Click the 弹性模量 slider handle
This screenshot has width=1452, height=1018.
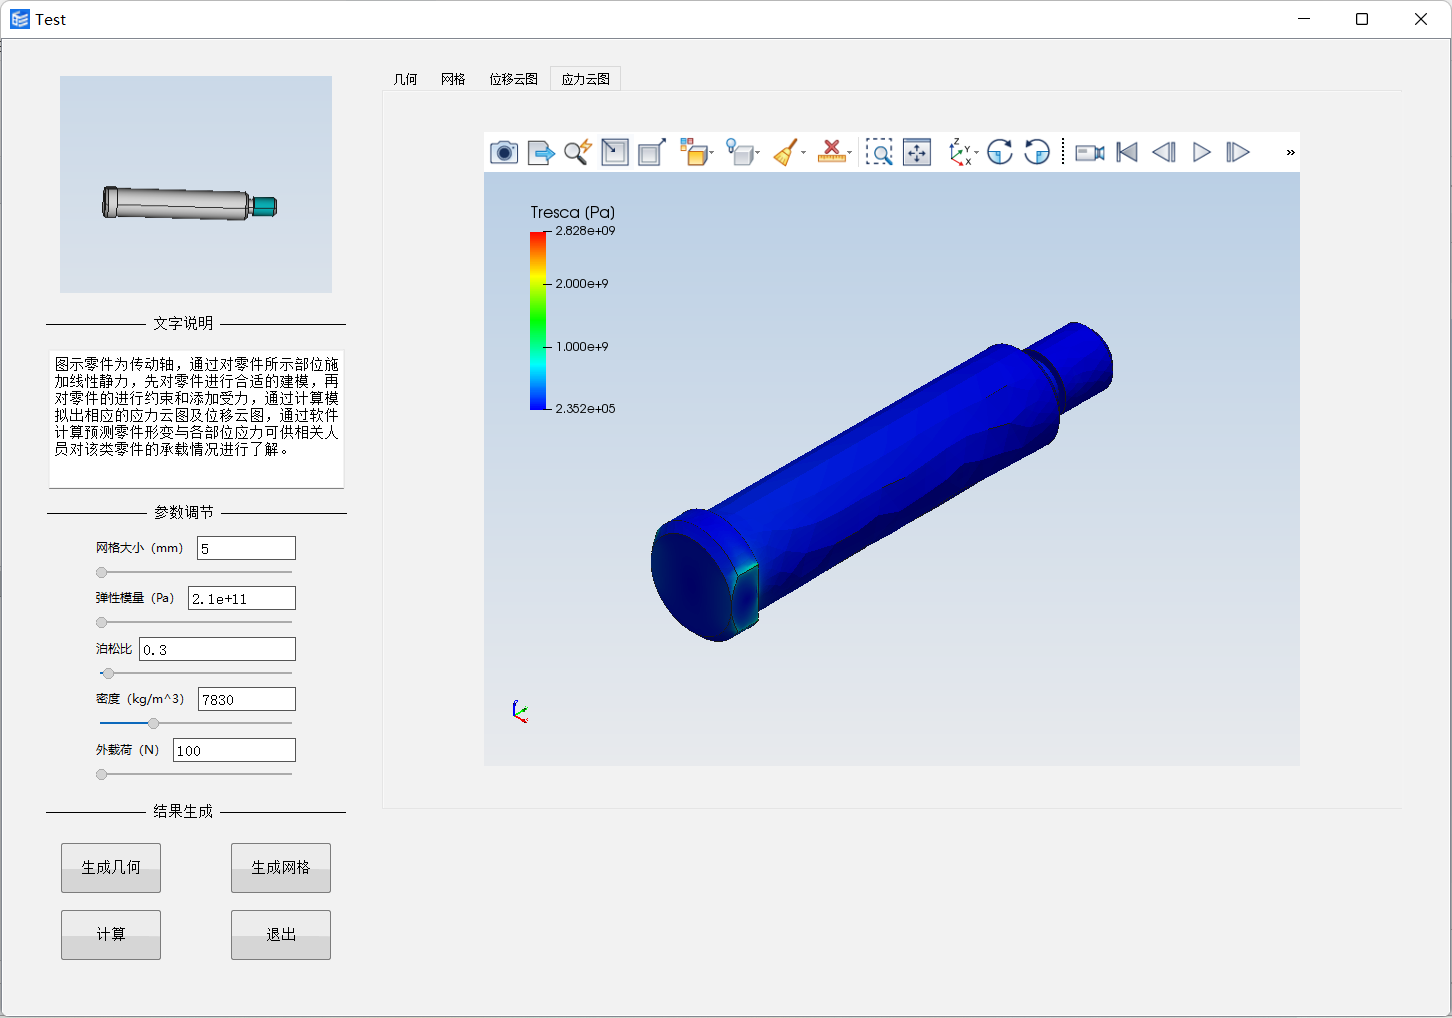[101, 623]
